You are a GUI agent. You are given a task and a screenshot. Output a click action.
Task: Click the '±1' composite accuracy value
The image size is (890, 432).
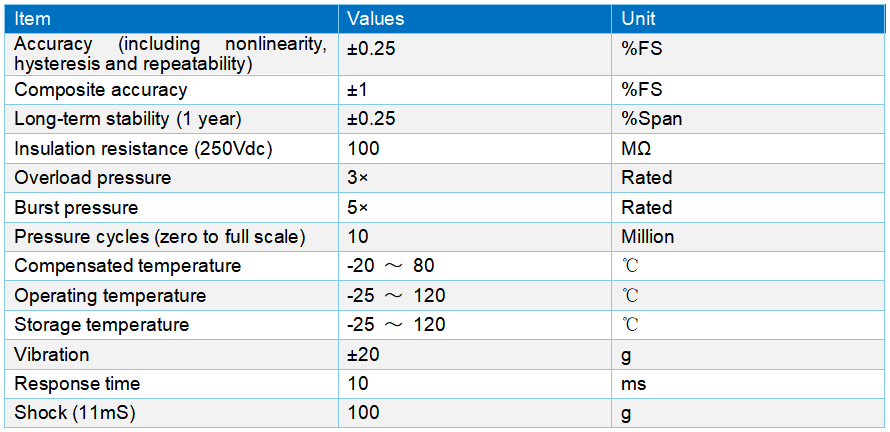coord(358,90)
